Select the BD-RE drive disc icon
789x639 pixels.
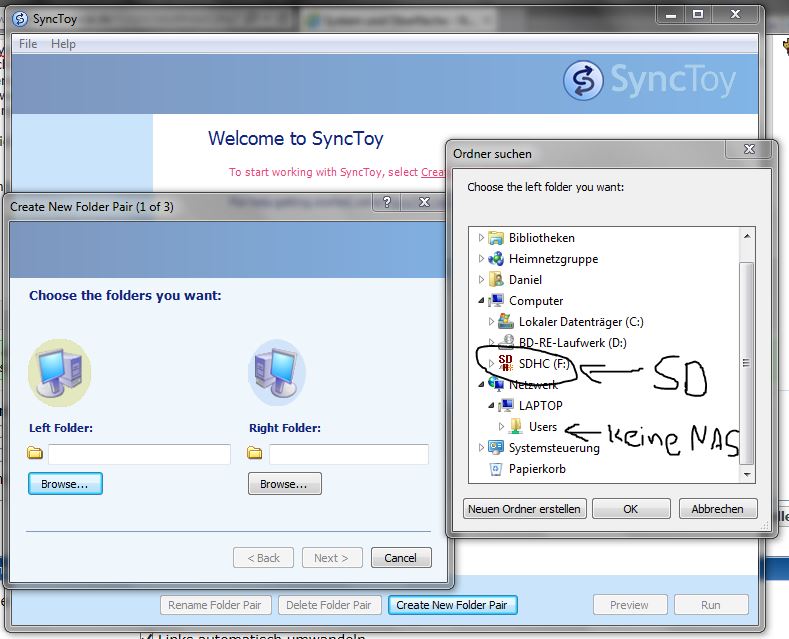(506, 342)
